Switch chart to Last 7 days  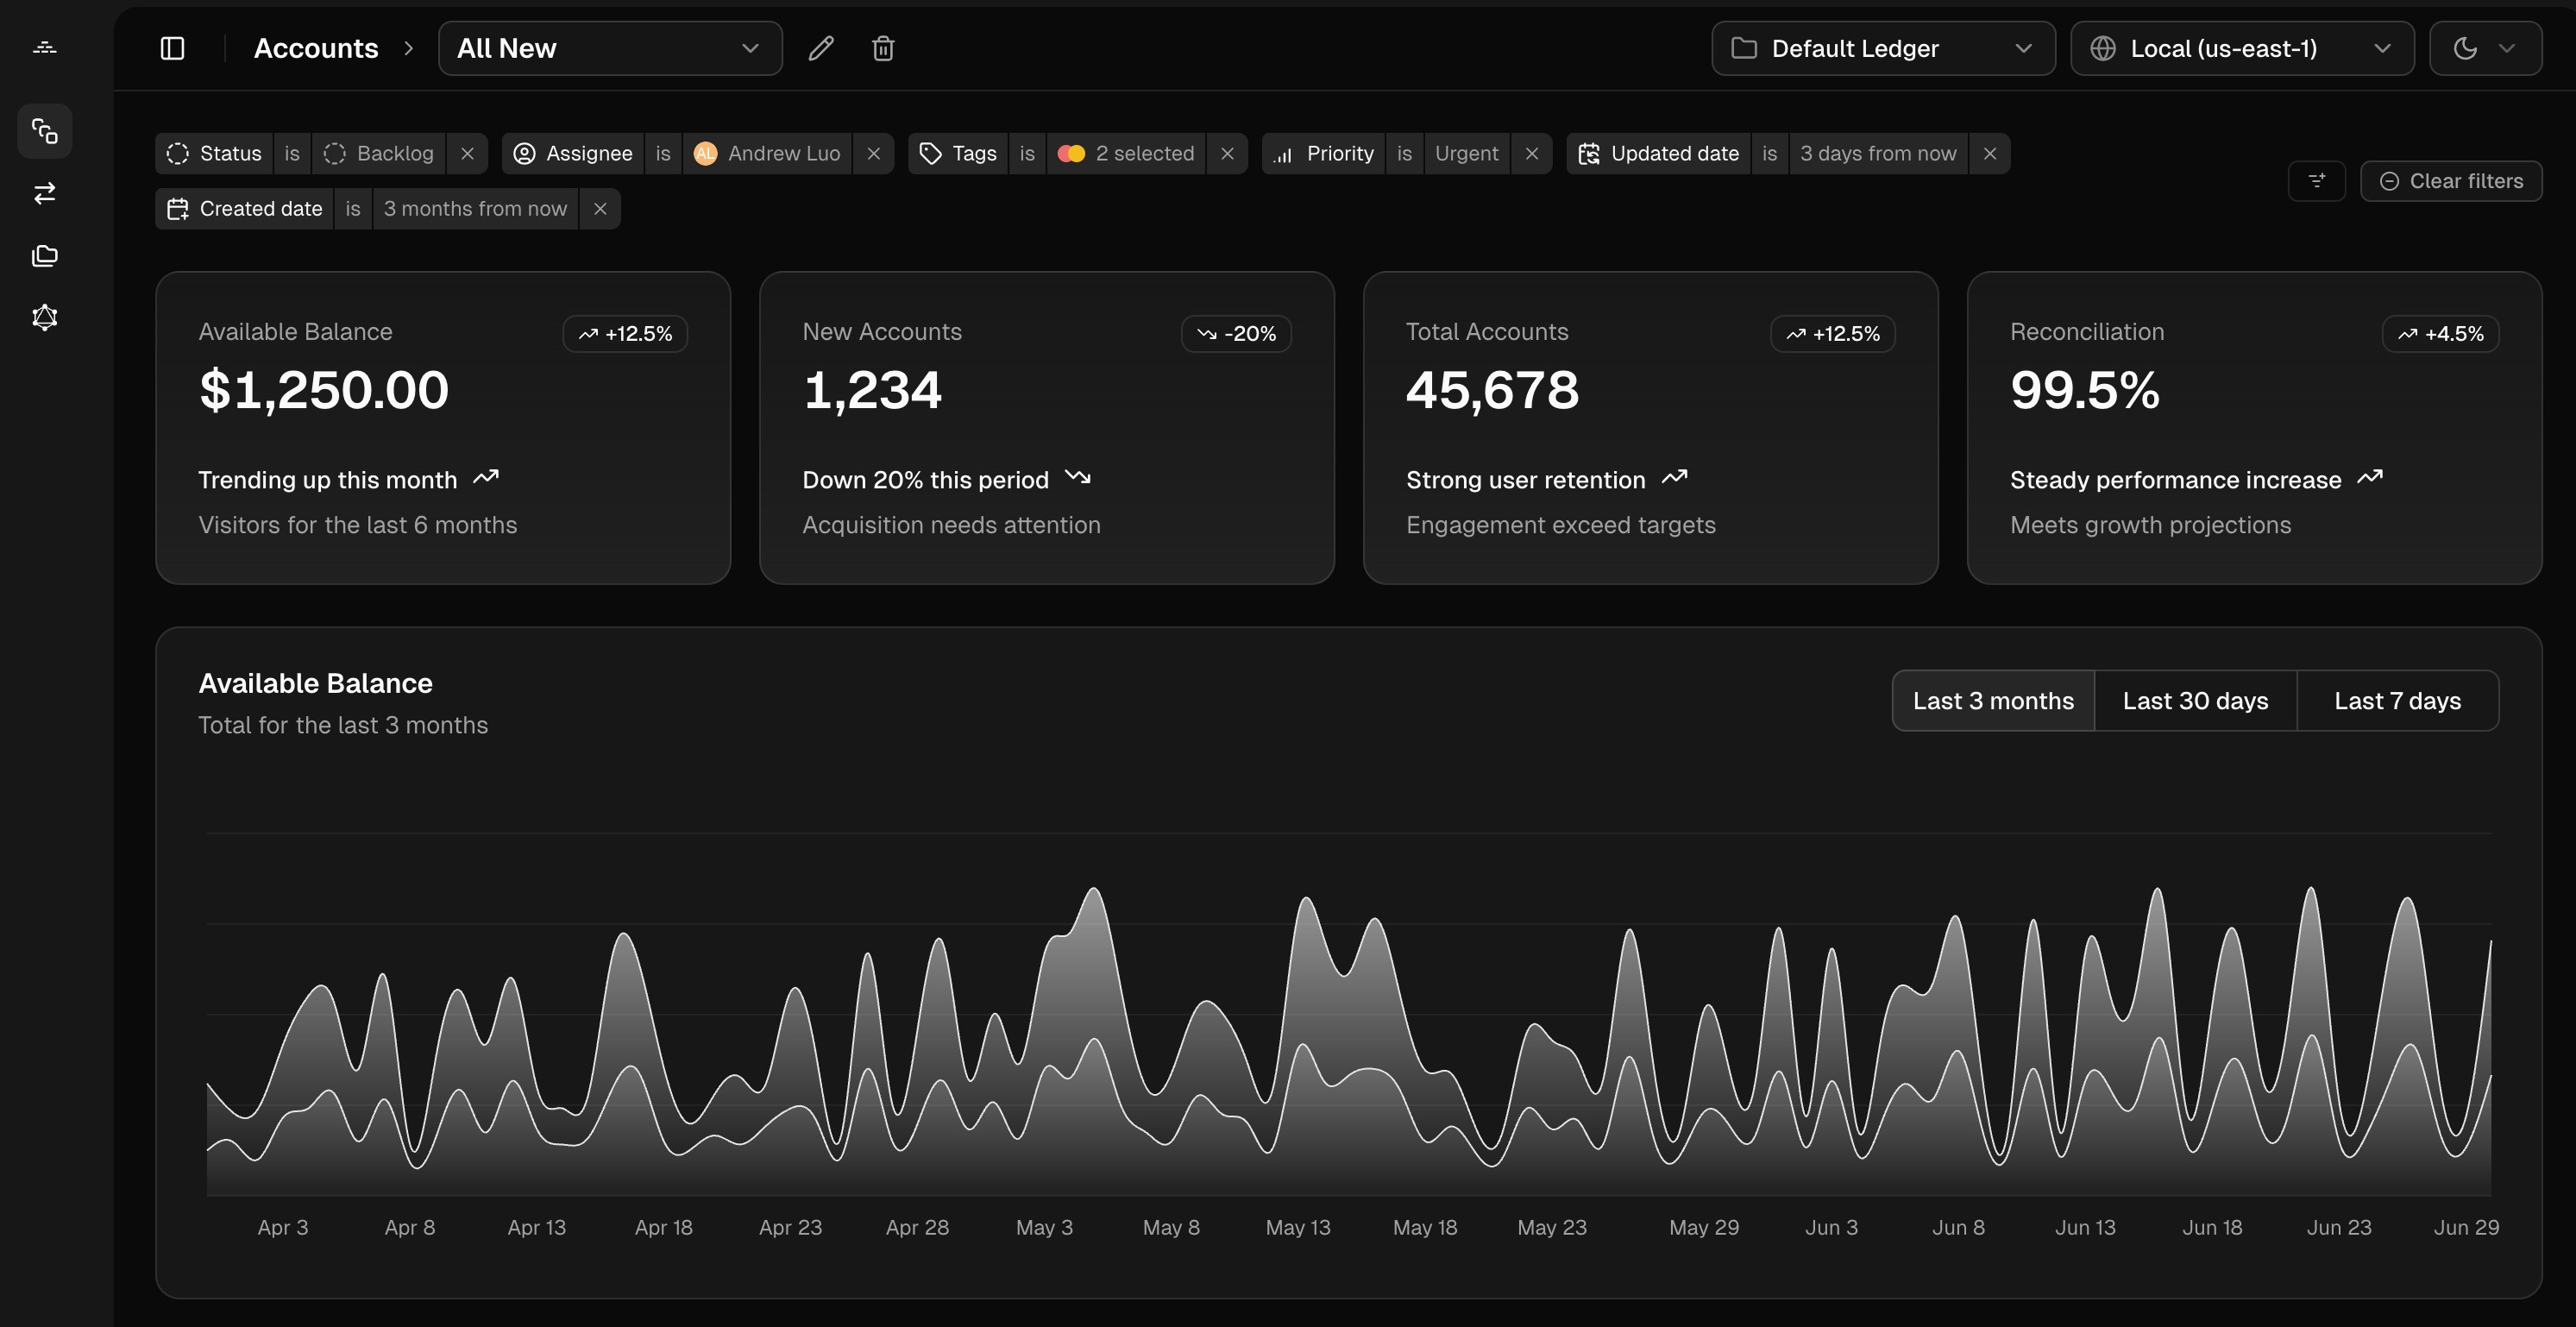coord(2398,700)
